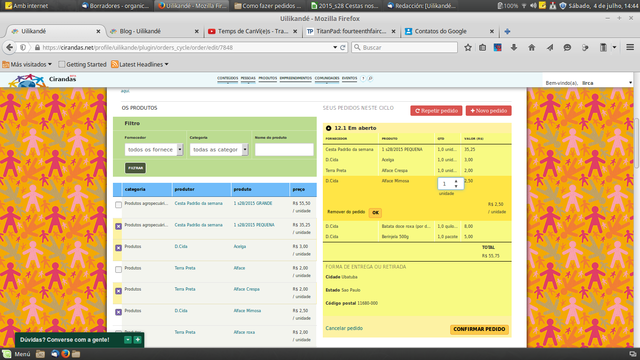The image size is (640, 360).
Task: Check the Terra Preta Alface checkbox
Action: coord(118,269)
